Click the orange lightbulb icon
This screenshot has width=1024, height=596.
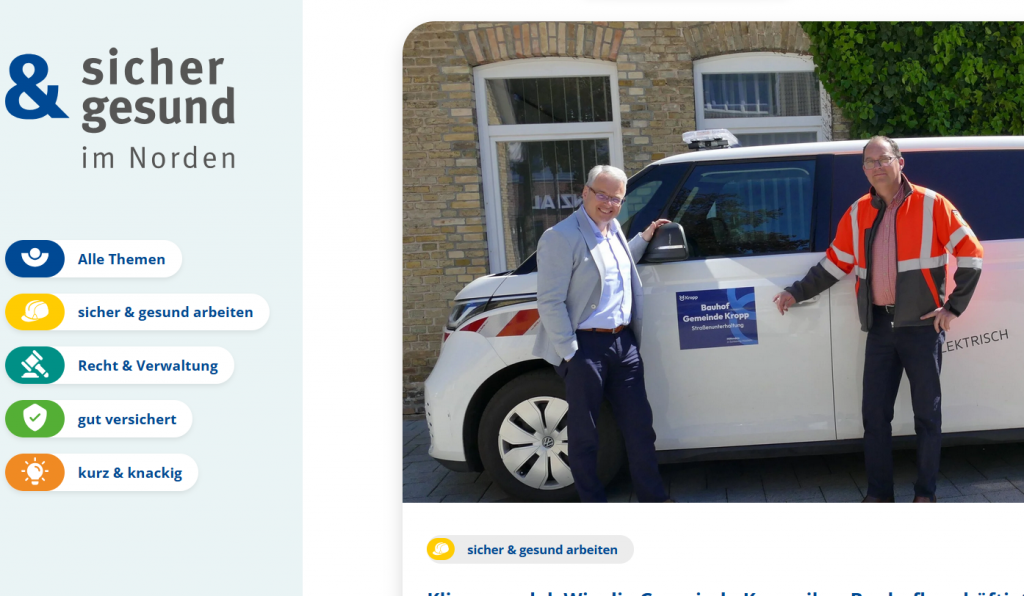(x=35, y=473)
